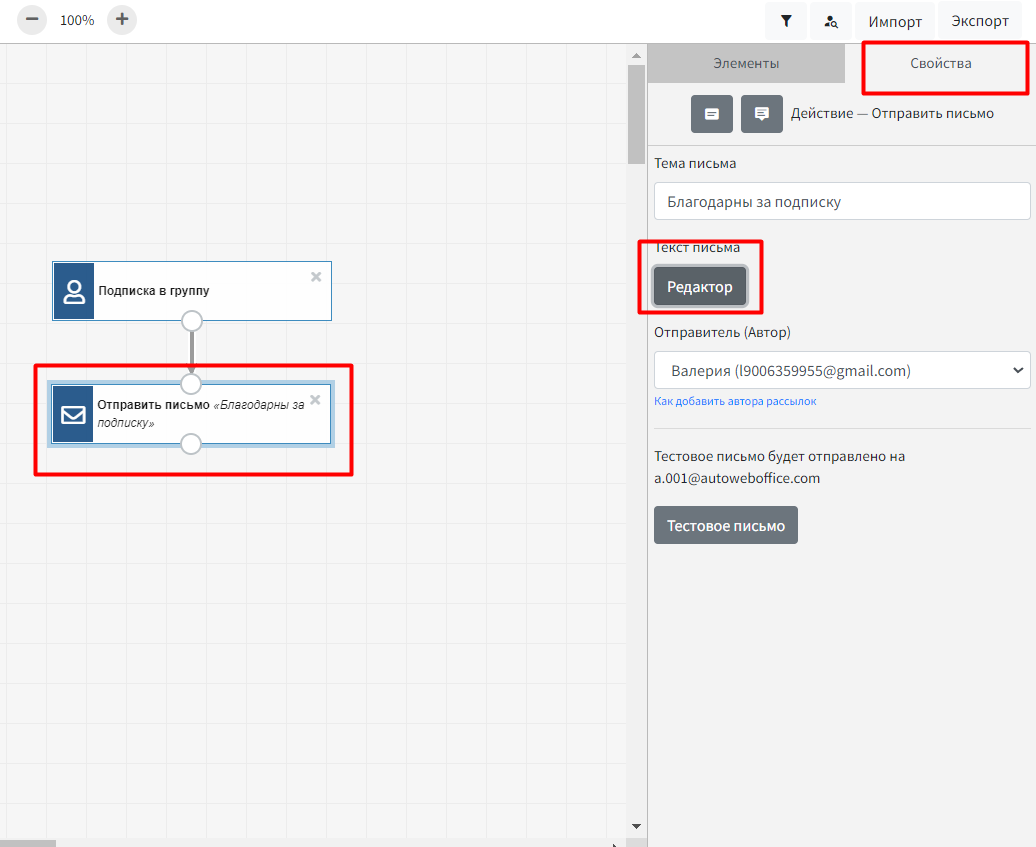Open the Редактор for letter text
1036x847 pixels.
(700, 287)
